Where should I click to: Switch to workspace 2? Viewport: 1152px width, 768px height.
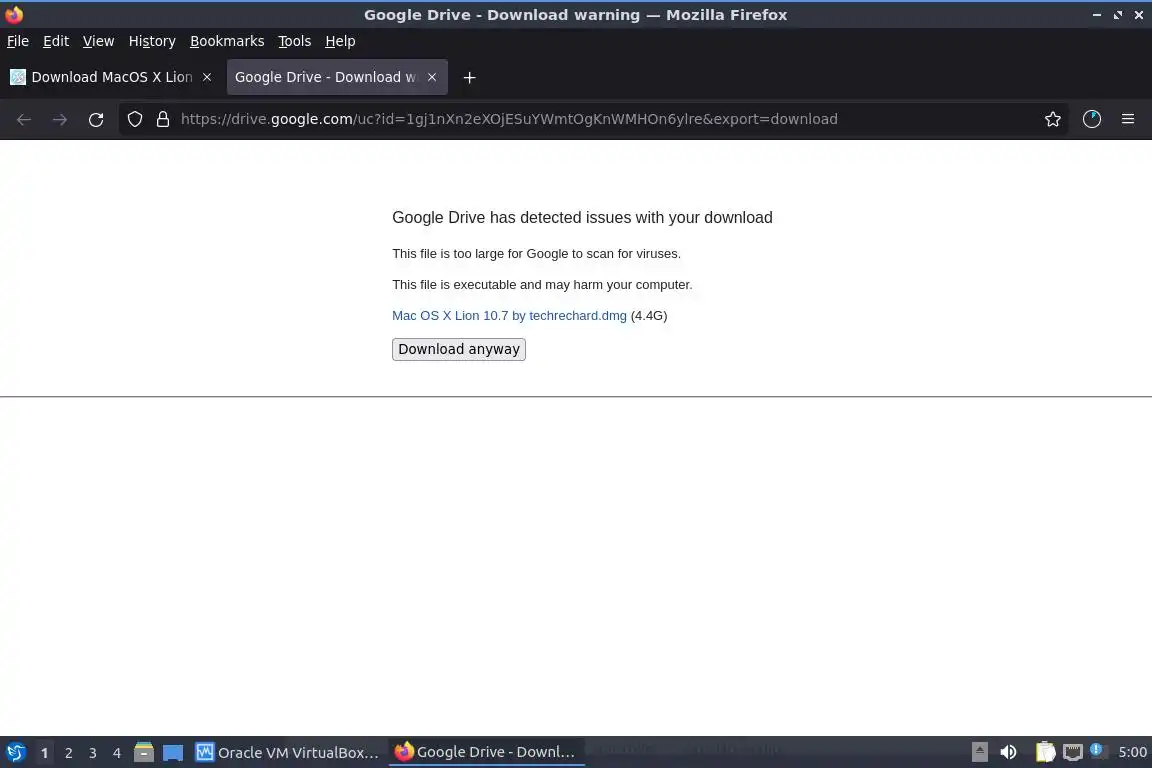point(68,753)
